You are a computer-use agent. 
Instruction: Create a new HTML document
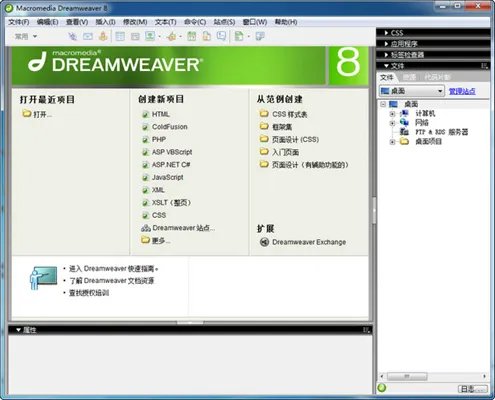point(156,114)
